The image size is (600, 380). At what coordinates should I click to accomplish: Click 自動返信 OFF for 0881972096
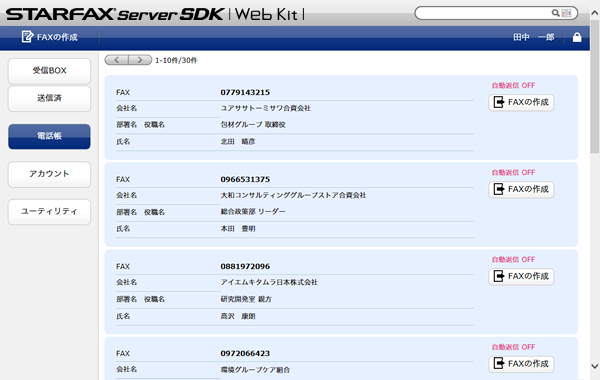[513, 259]
